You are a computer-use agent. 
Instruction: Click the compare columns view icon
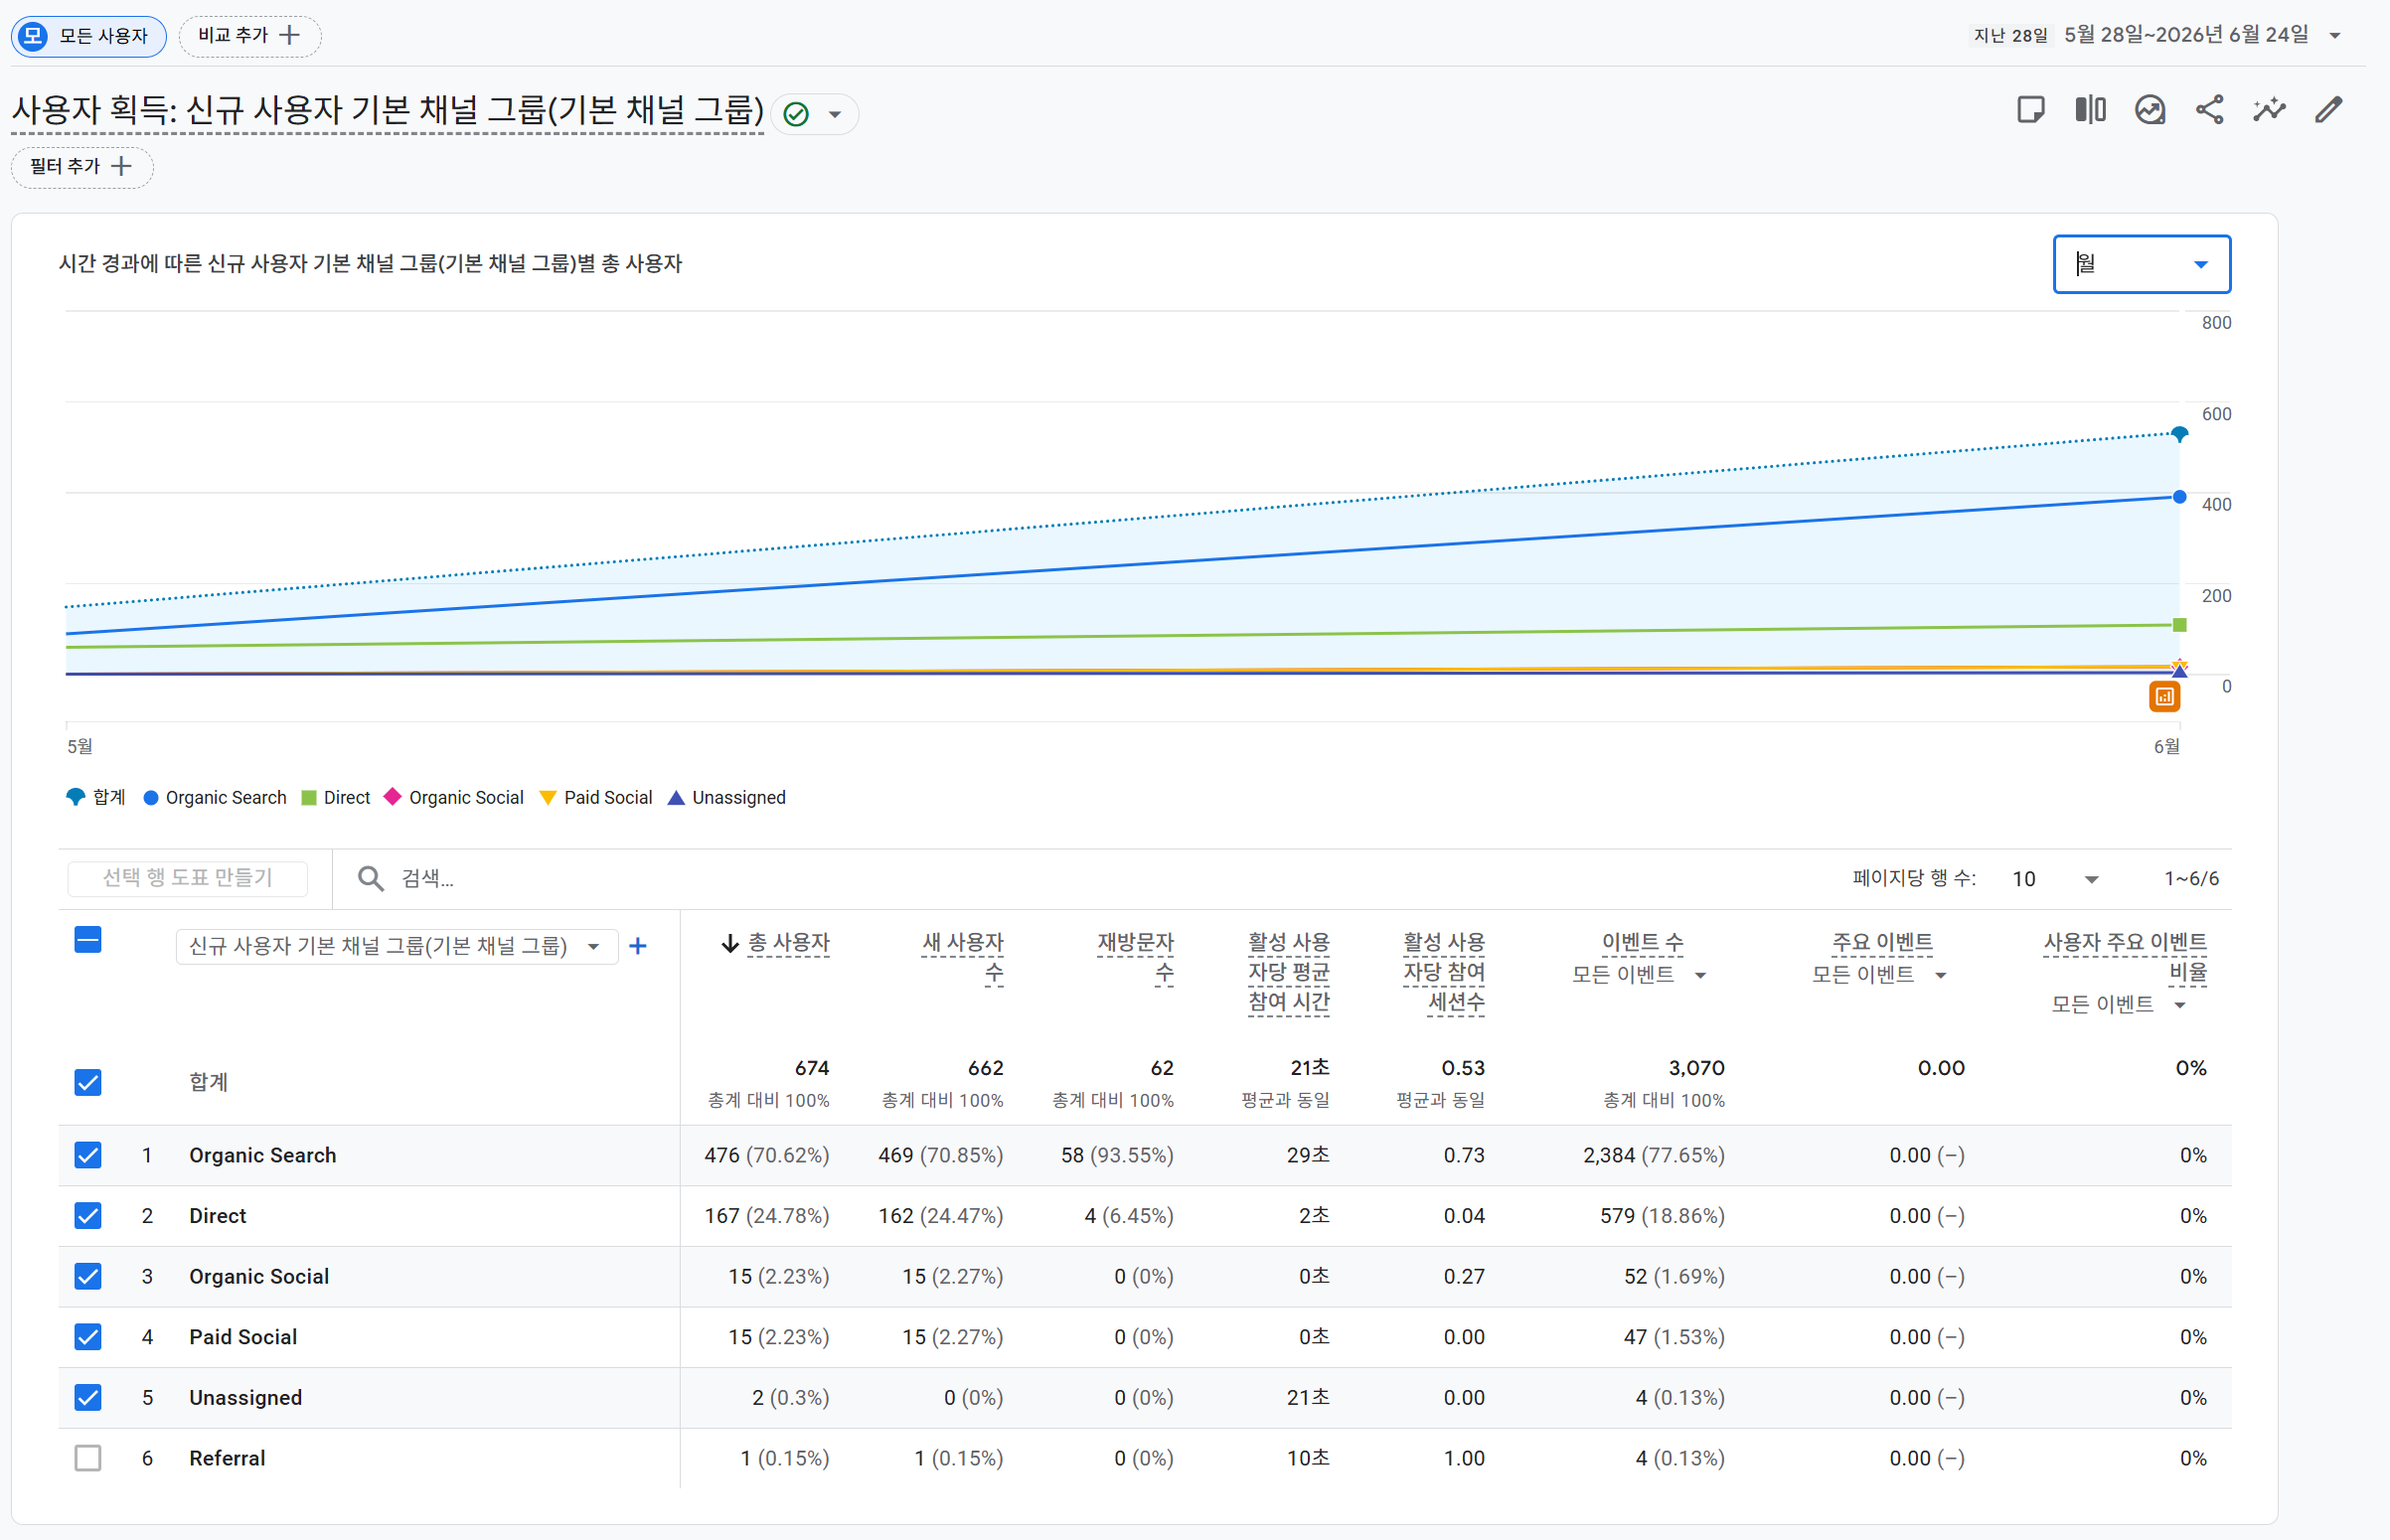(2090, 110)
